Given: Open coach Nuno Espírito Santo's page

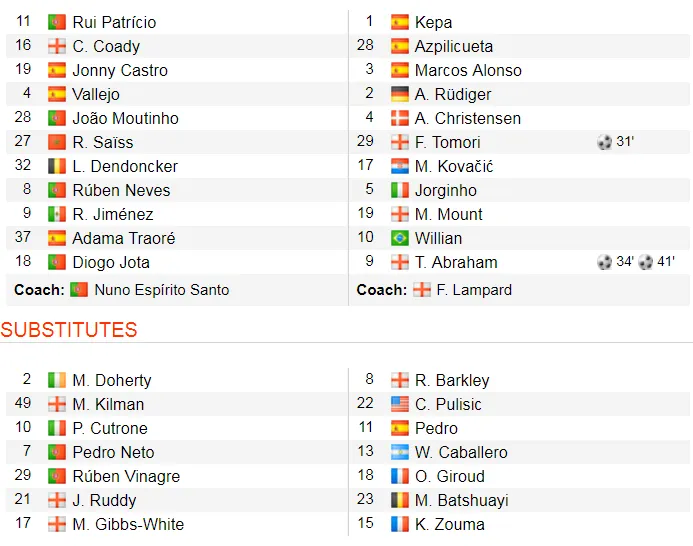Looking at the screenshot, I should (161, 290).
